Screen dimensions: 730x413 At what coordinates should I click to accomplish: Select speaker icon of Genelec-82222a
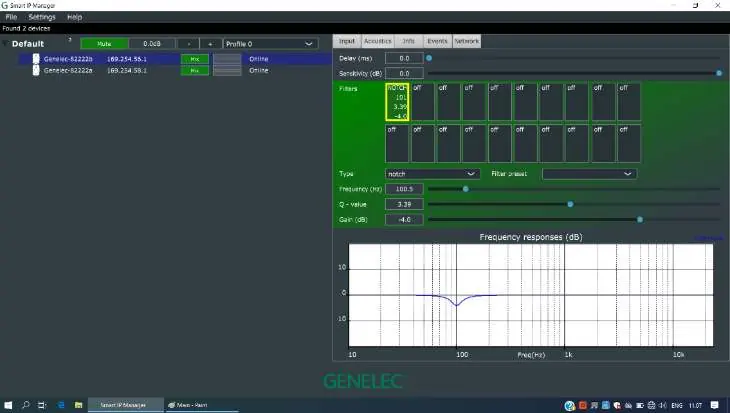coord(36,70)
